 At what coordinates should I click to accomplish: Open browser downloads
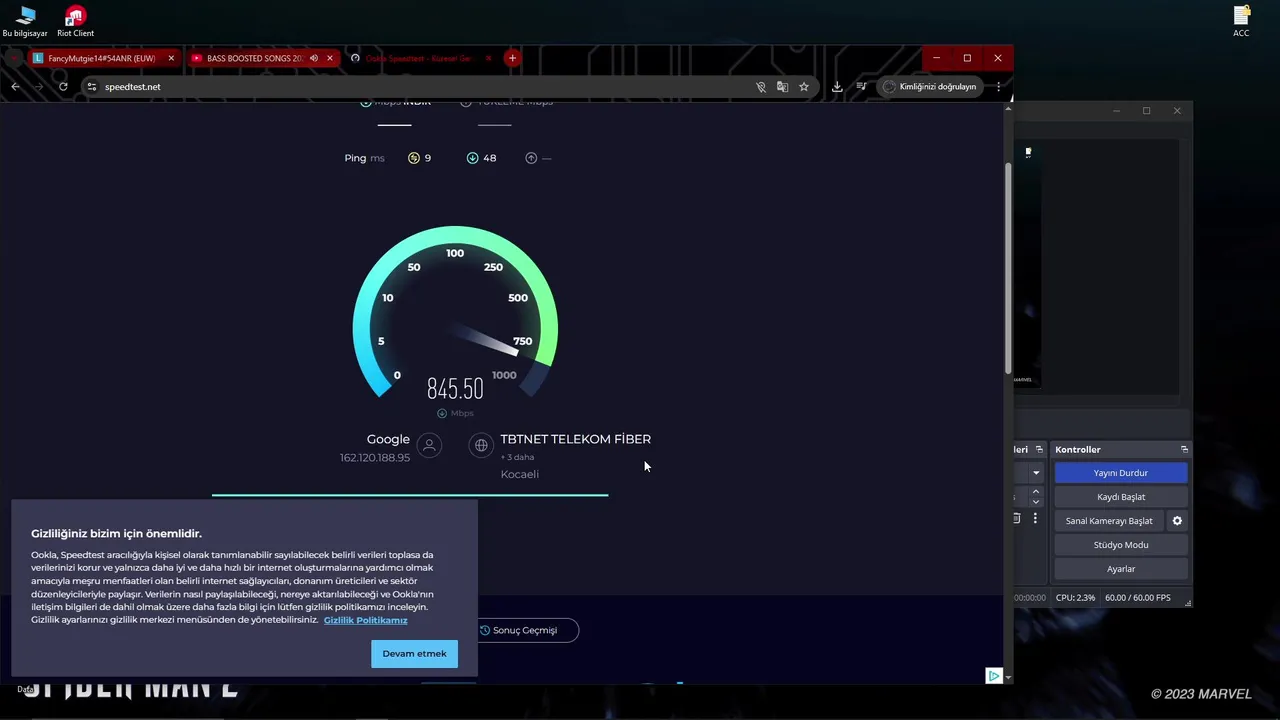click(x=837, y=87)
